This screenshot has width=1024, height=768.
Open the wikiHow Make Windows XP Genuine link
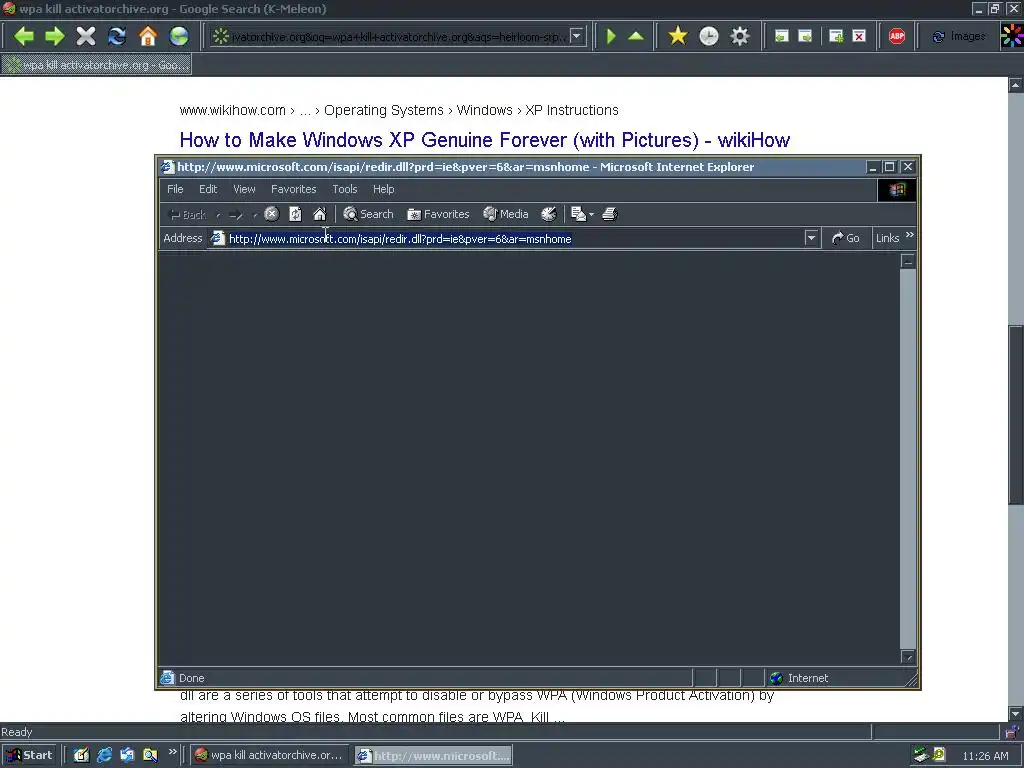[485, 140]
